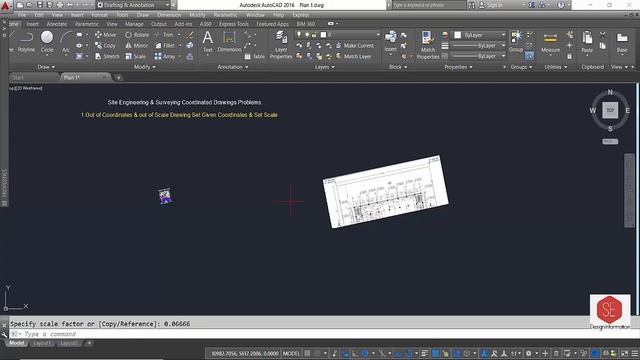Click the Customization menu icon in status bar

(635, 353)
